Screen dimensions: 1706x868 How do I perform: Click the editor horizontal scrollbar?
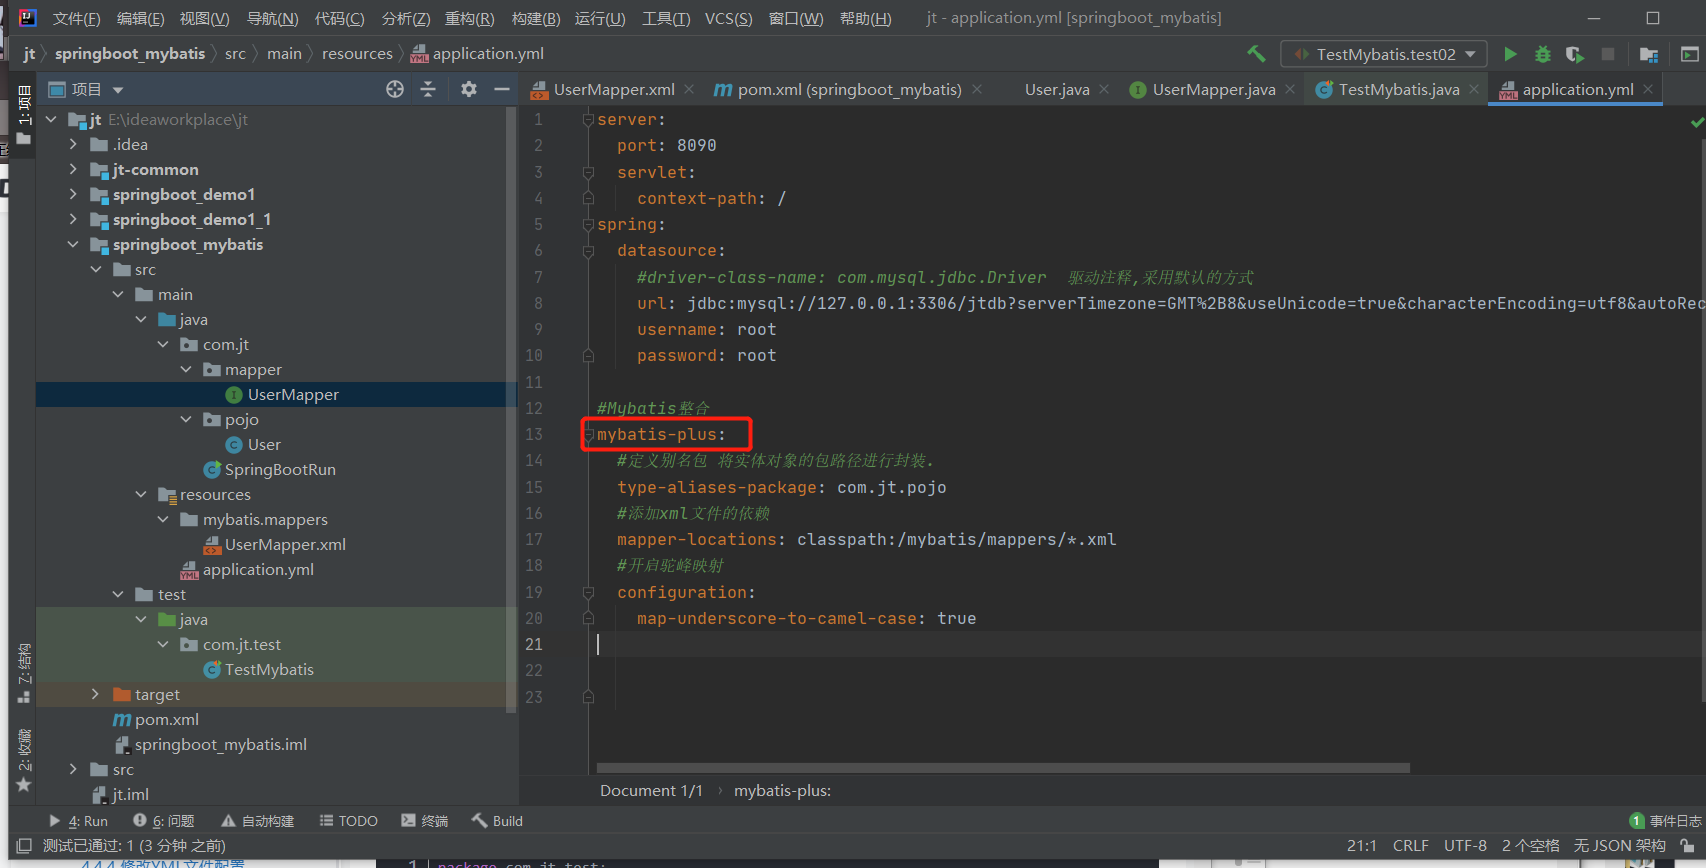click(1003, 768)
